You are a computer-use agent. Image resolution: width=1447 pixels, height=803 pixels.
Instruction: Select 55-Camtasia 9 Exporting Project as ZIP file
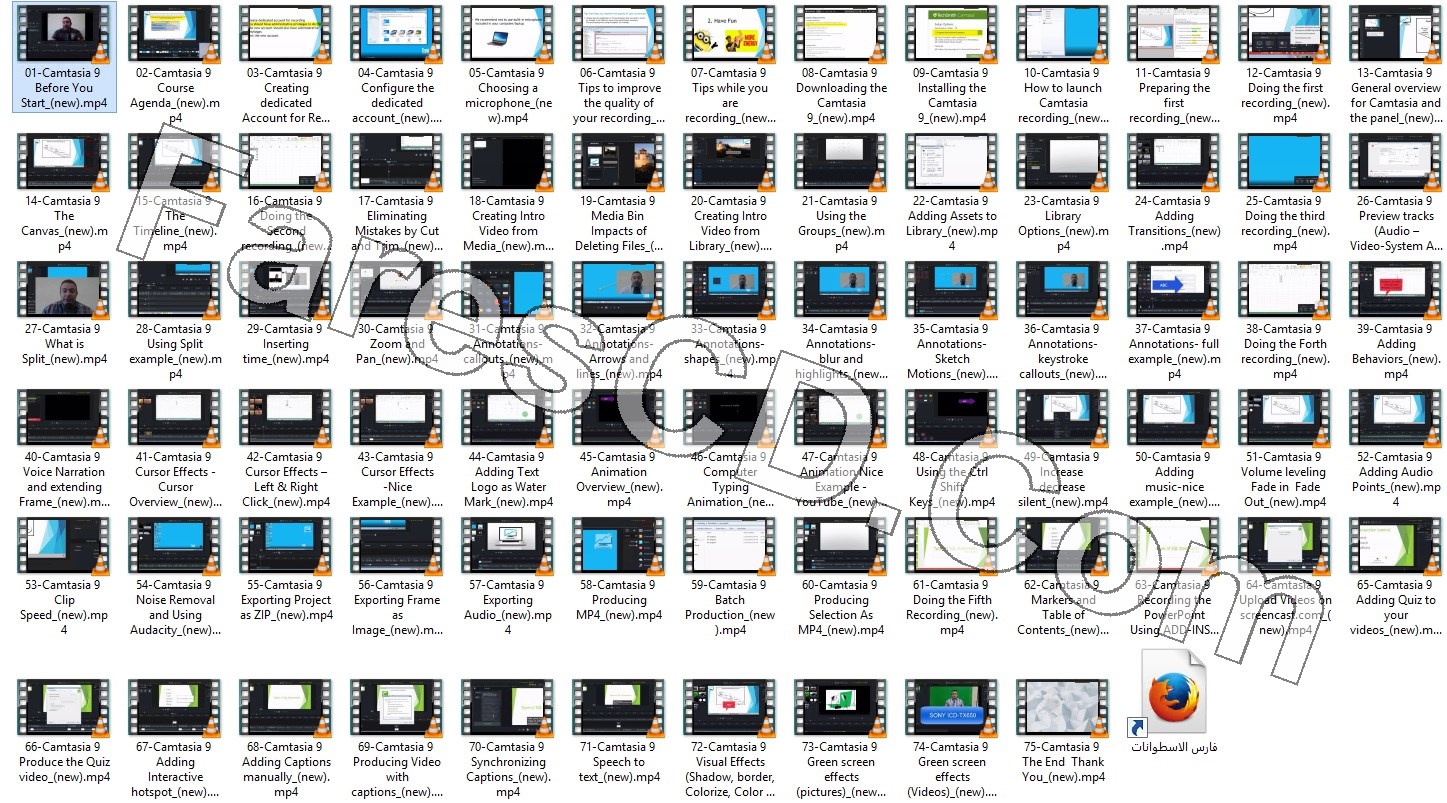[x=286, y=569]
